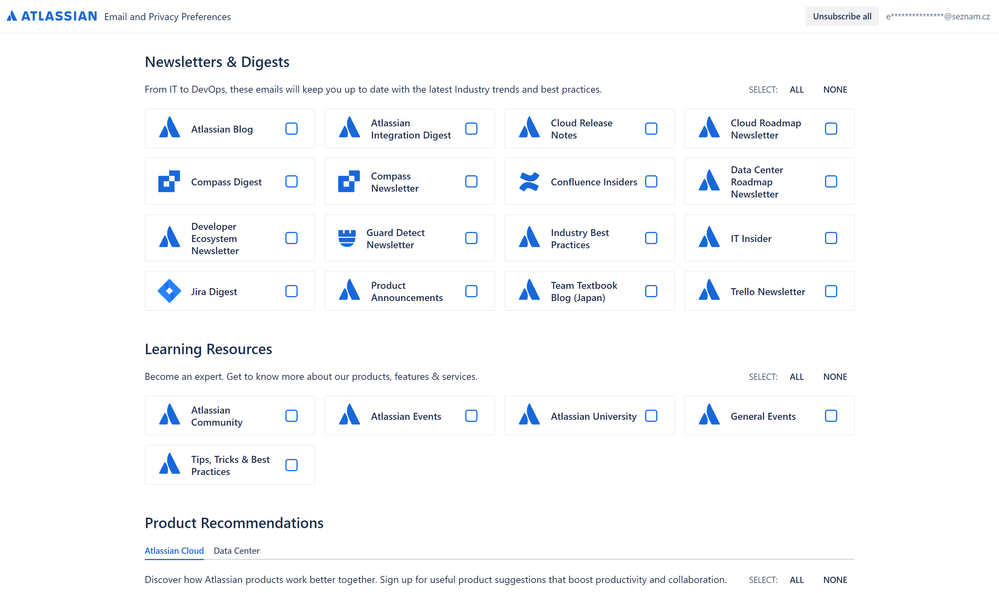Select ALL in Newsletters & Digests

[x=796, y=90]
